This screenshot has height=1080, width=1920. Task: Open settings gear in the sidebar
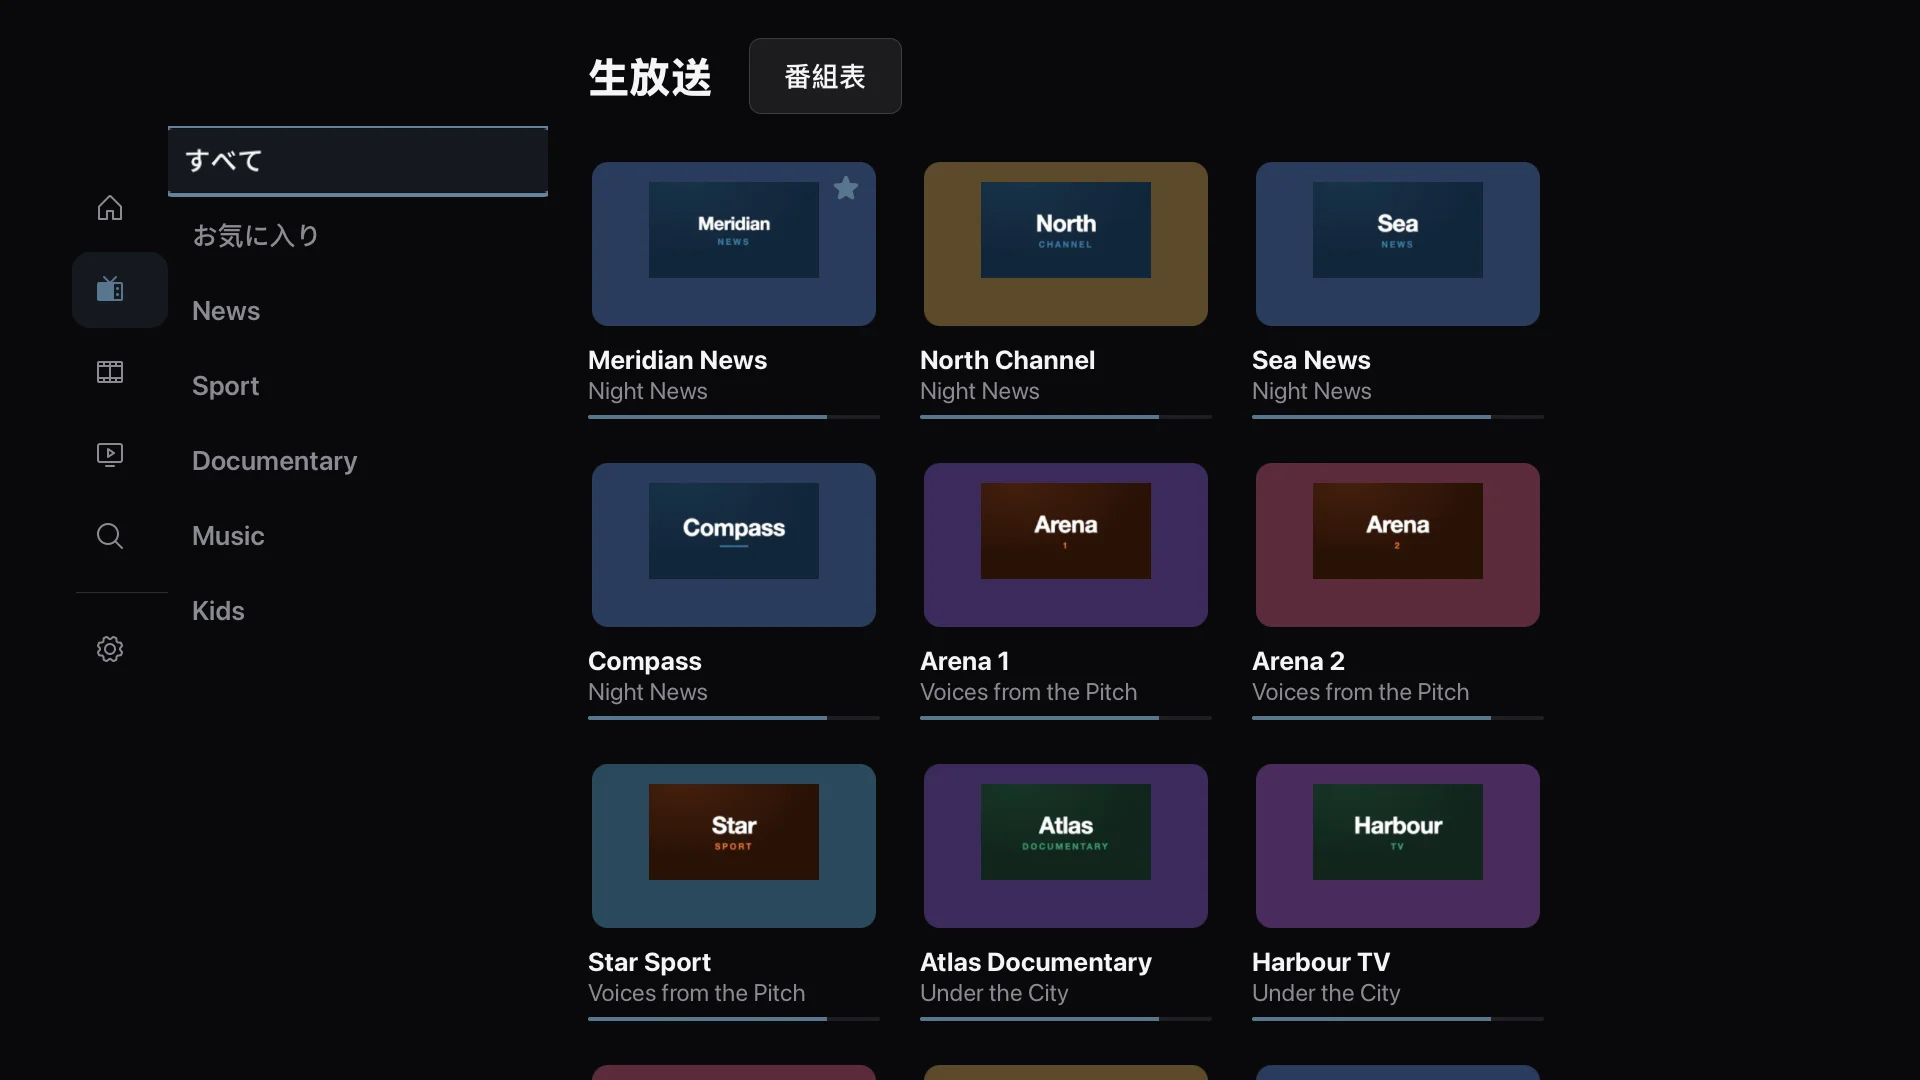pos(110,649)
